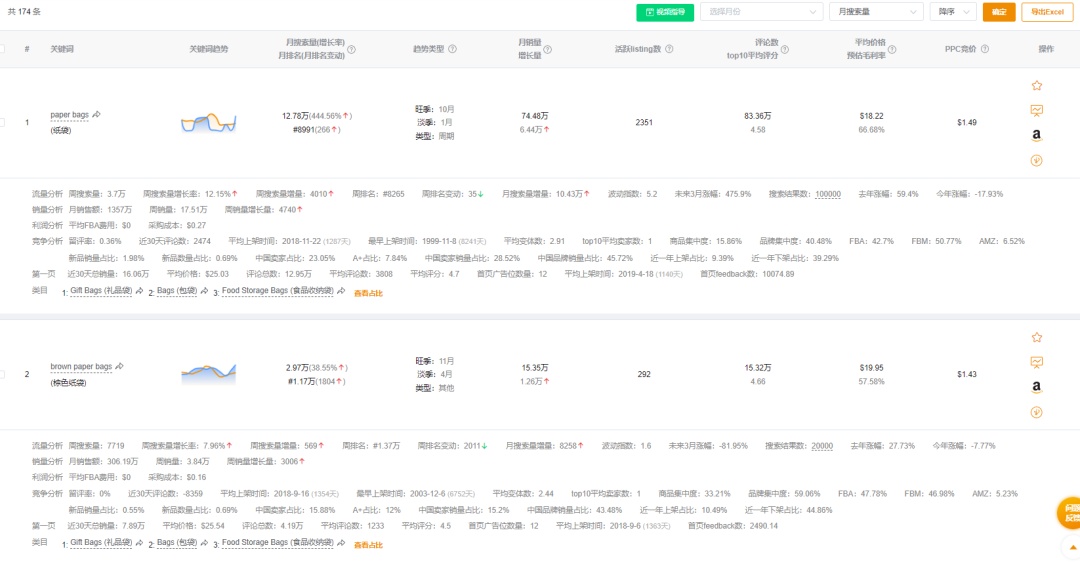Click help icon beside 活跃listing数 header
Viewport: 1080px width, 564px height.
click(x=669, y=49)
